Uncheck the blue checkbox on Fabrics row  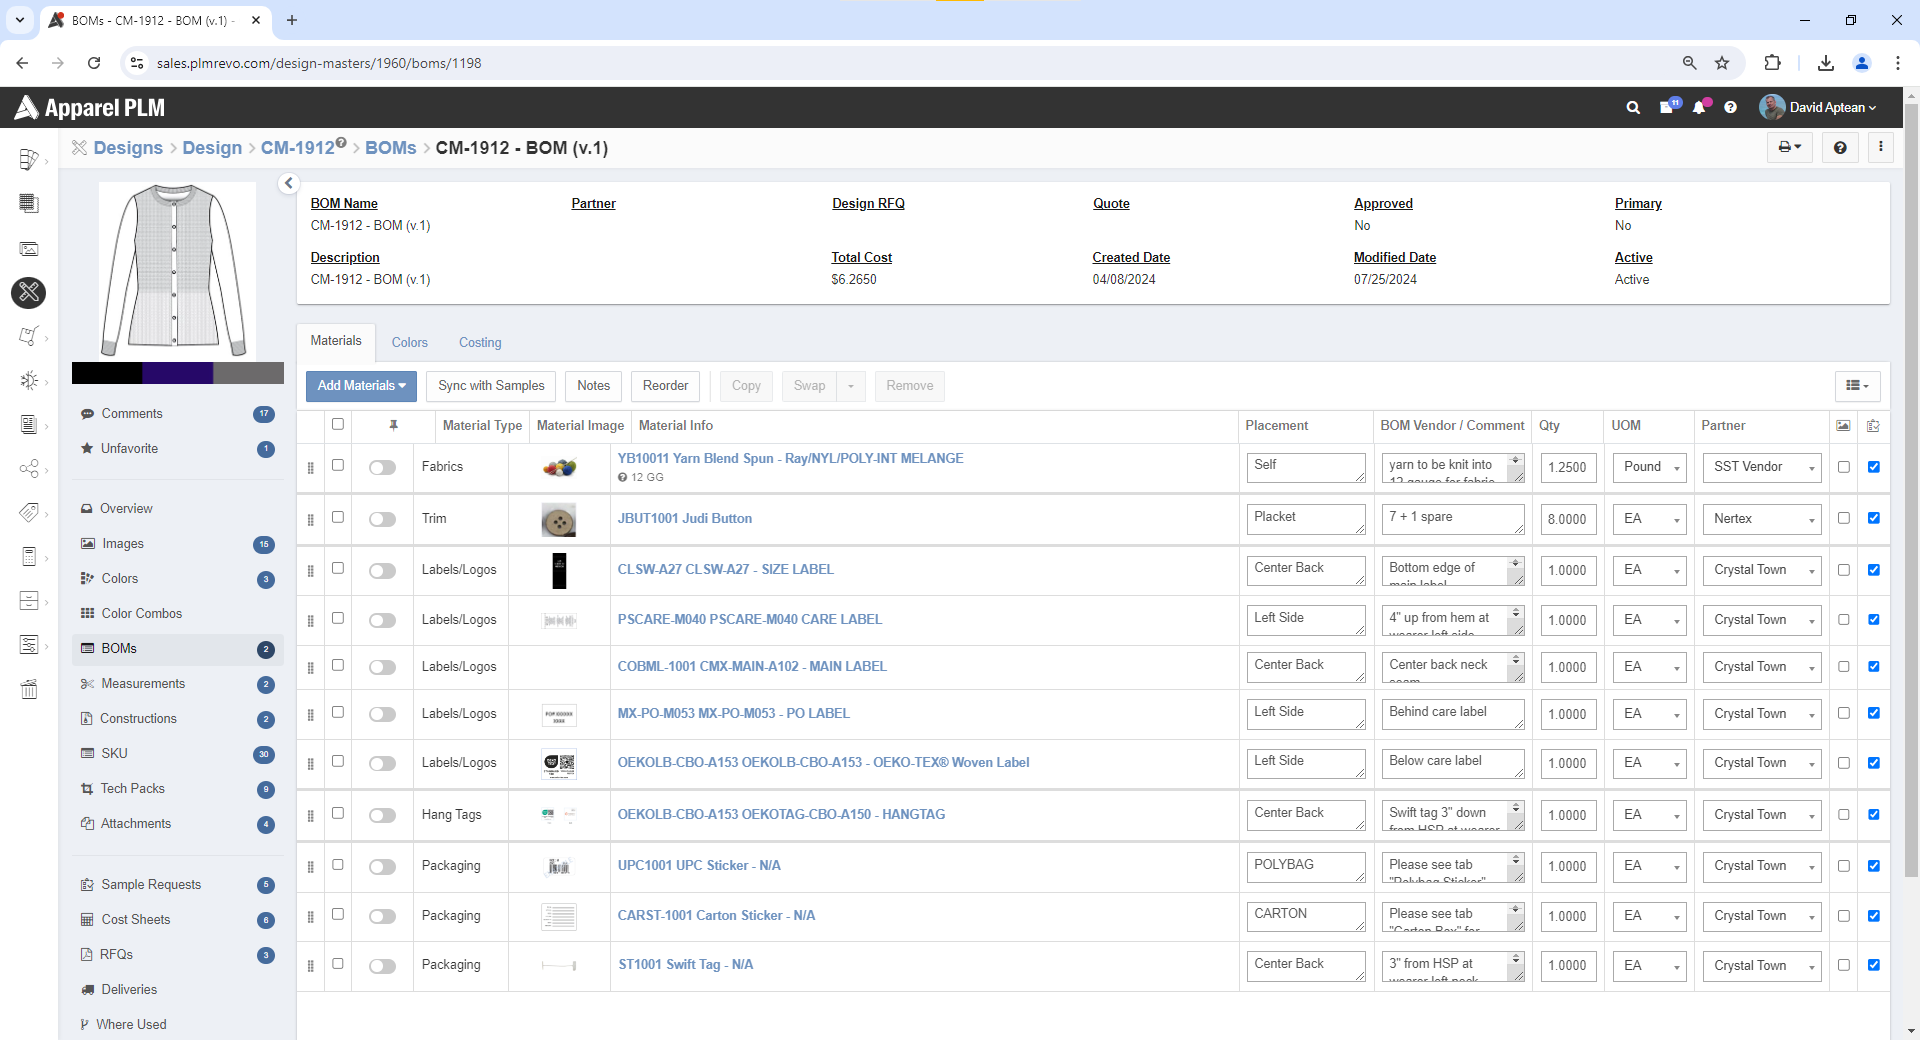tap(1874, 467)
